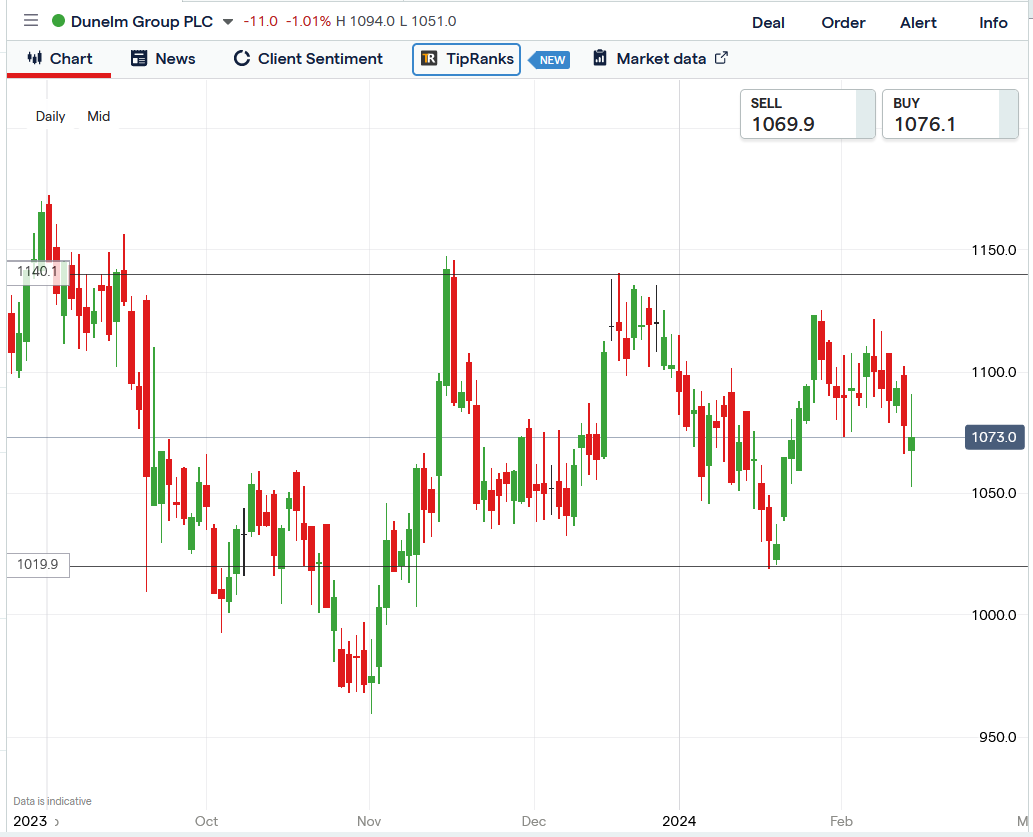
Task: Click the Dunelm Group PLC name
Action: click(142, 21)
